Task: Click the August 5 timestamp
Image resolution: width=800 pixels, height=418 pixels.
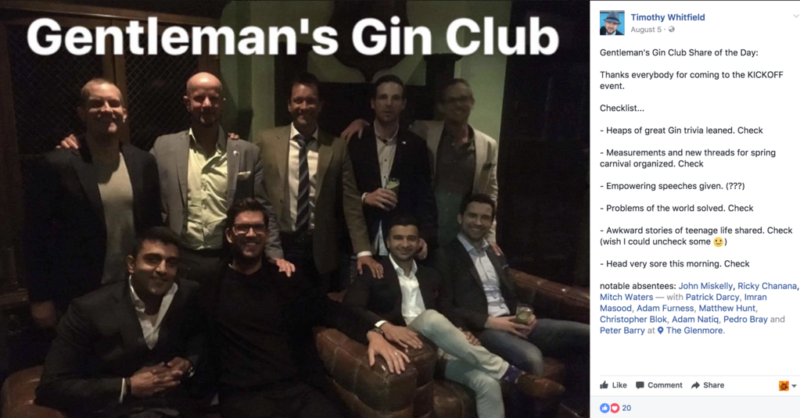Action: [645, 30]
